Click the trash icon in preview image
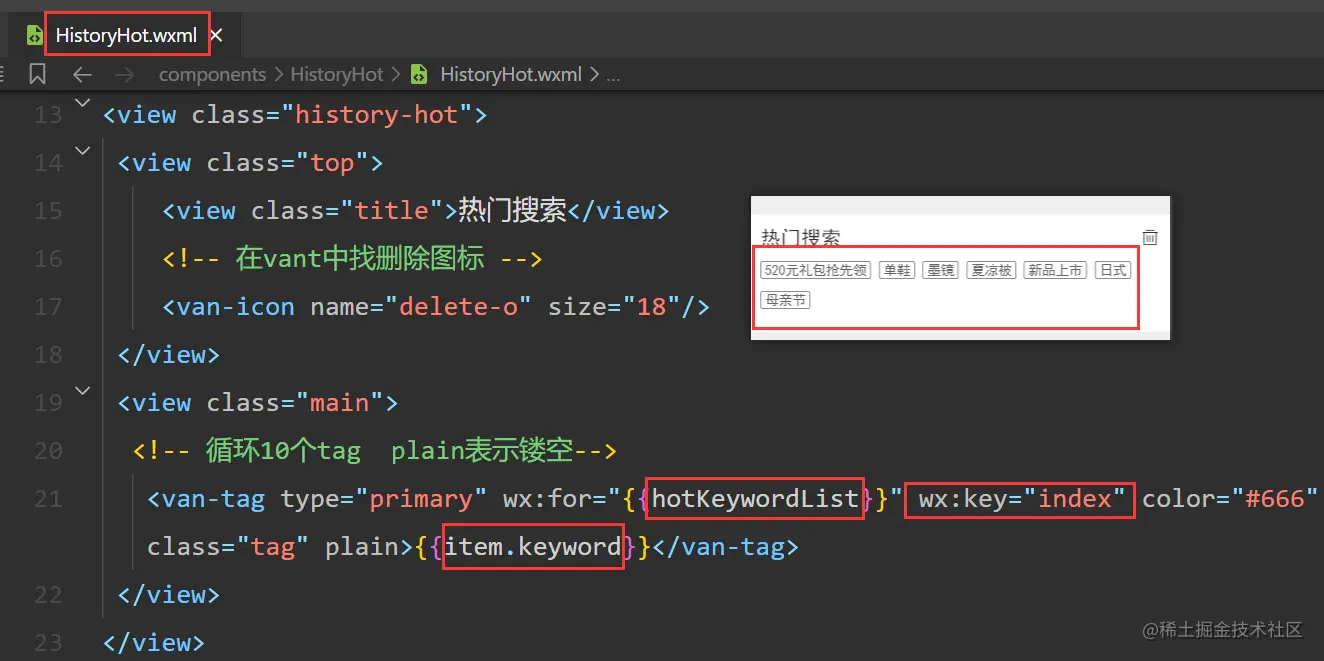The image size is (1324, 661). coord(1150,237)
